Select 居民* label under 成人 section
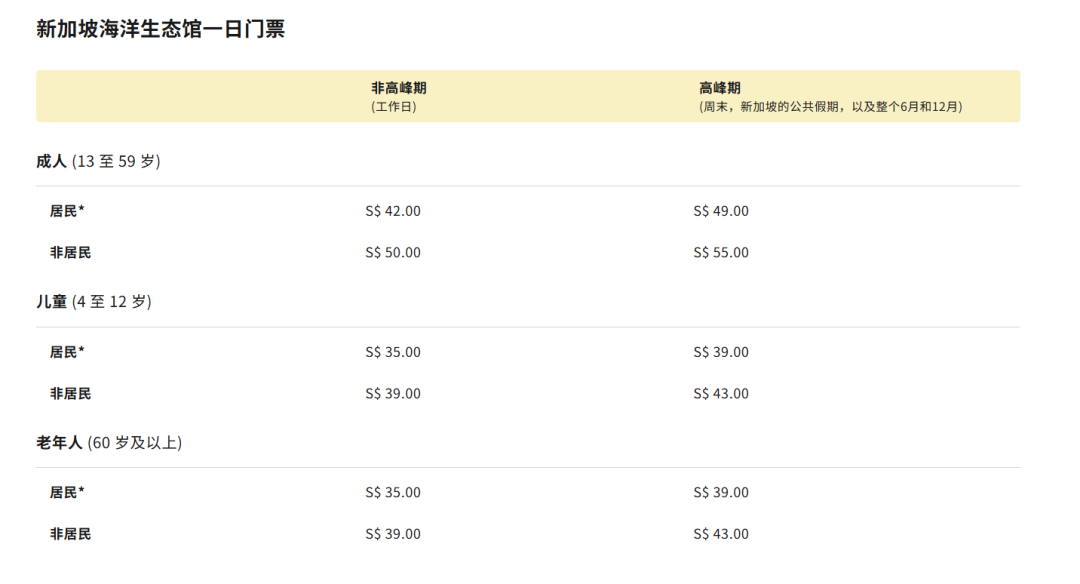This screenshot has height=584, width=1080. pos(67,211)
